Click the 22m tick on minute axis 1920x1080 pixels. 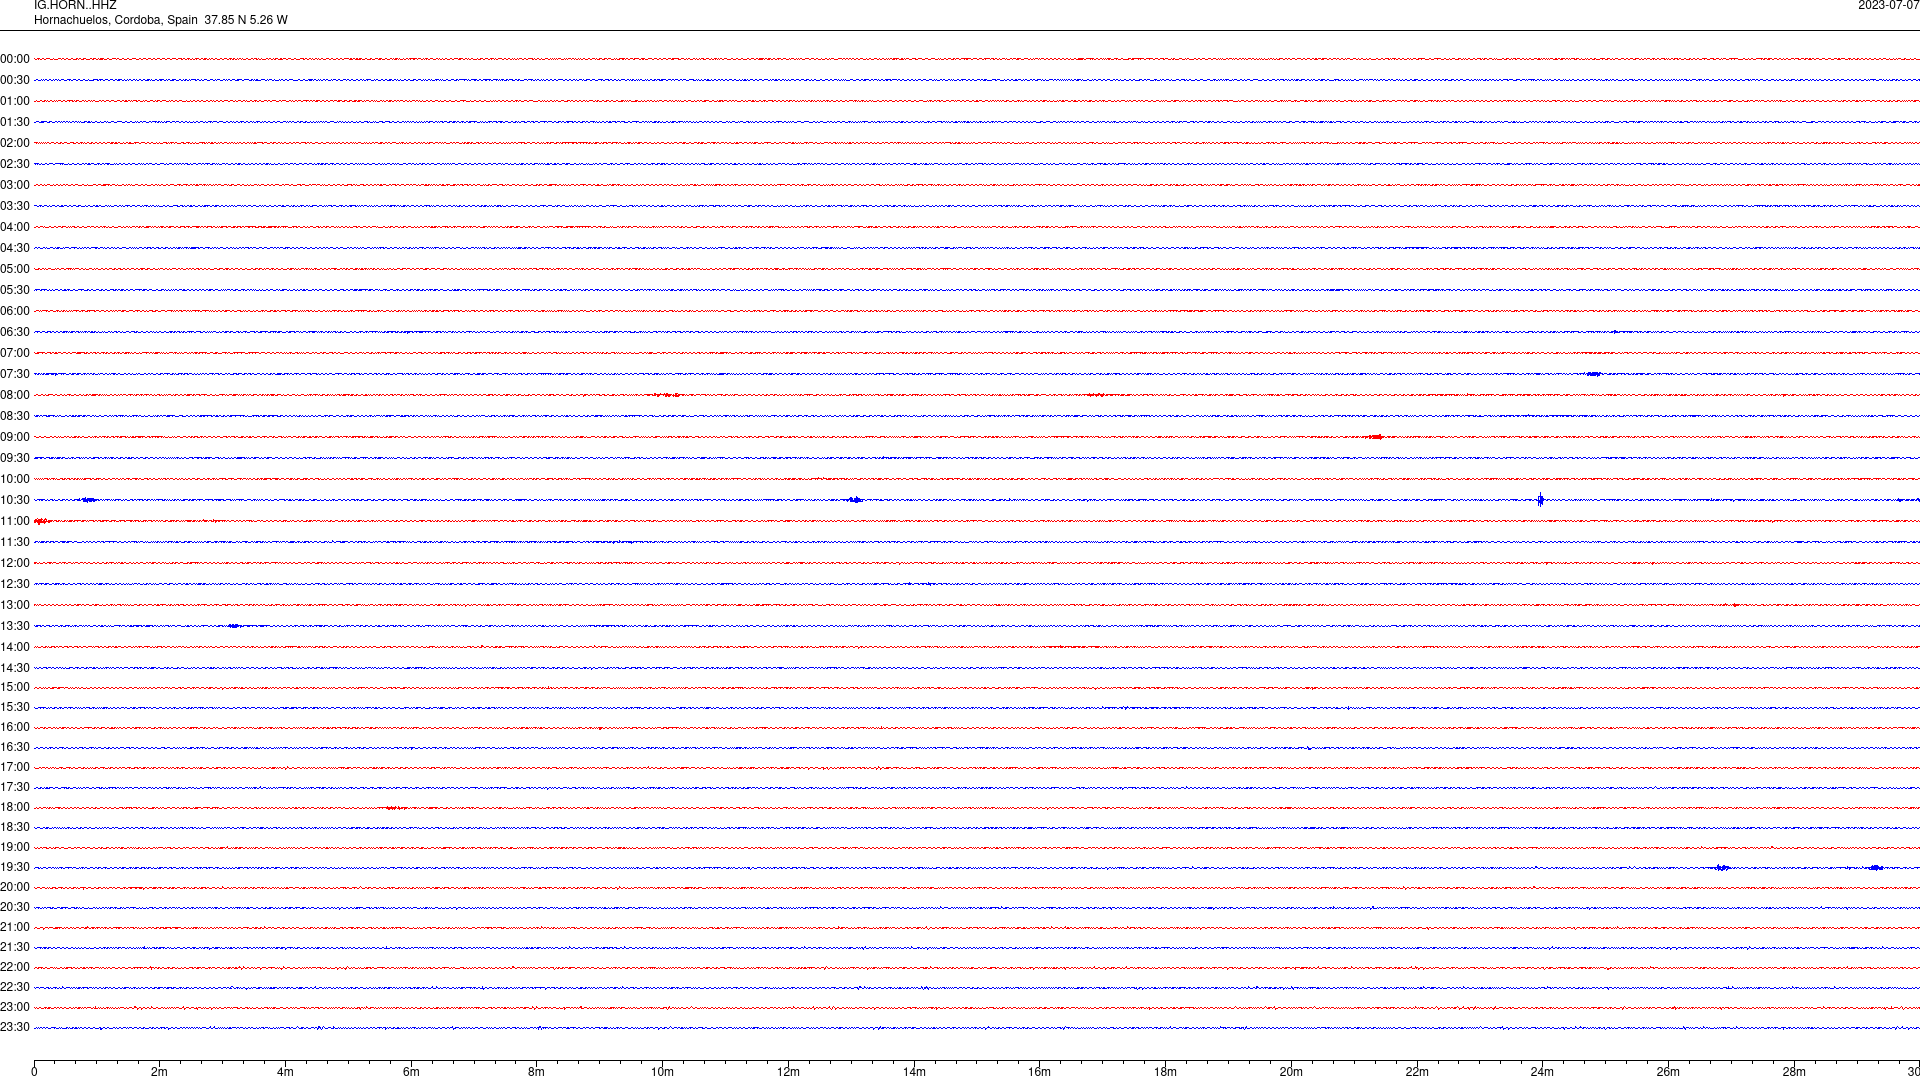point(1417,1072)
